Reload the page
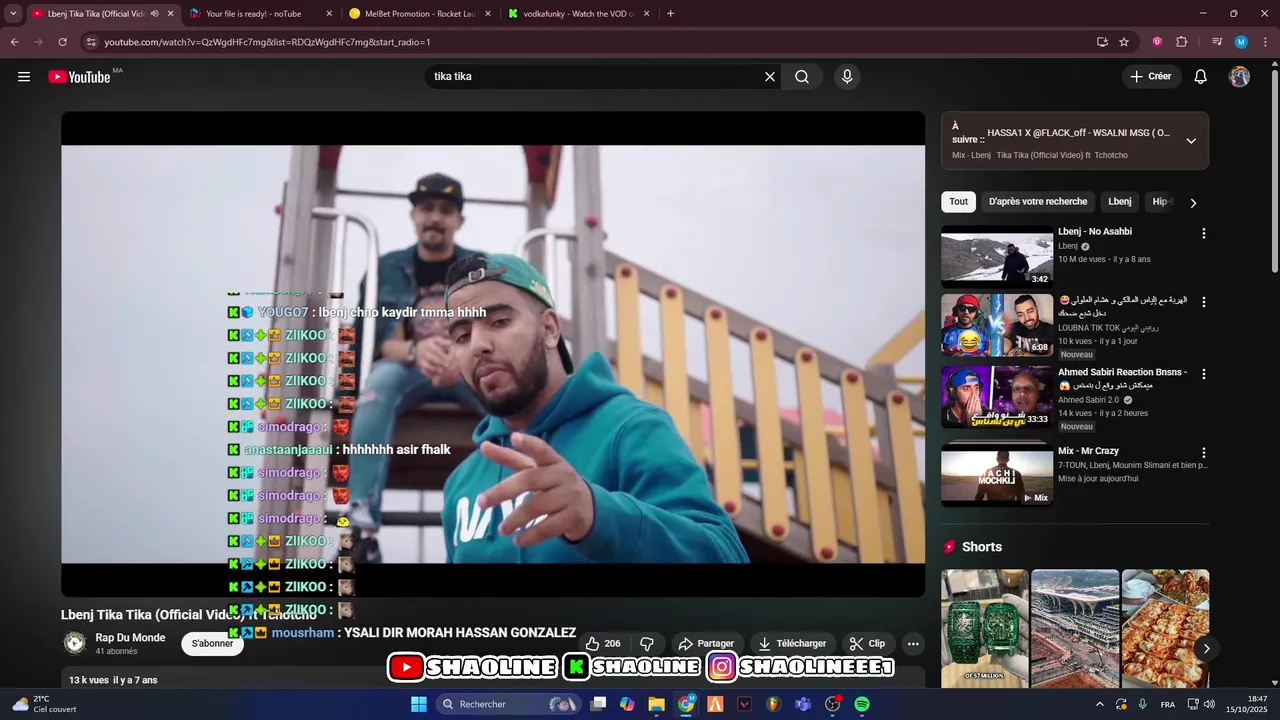This screenshot has height=720, width=1280. coord(63,42)
